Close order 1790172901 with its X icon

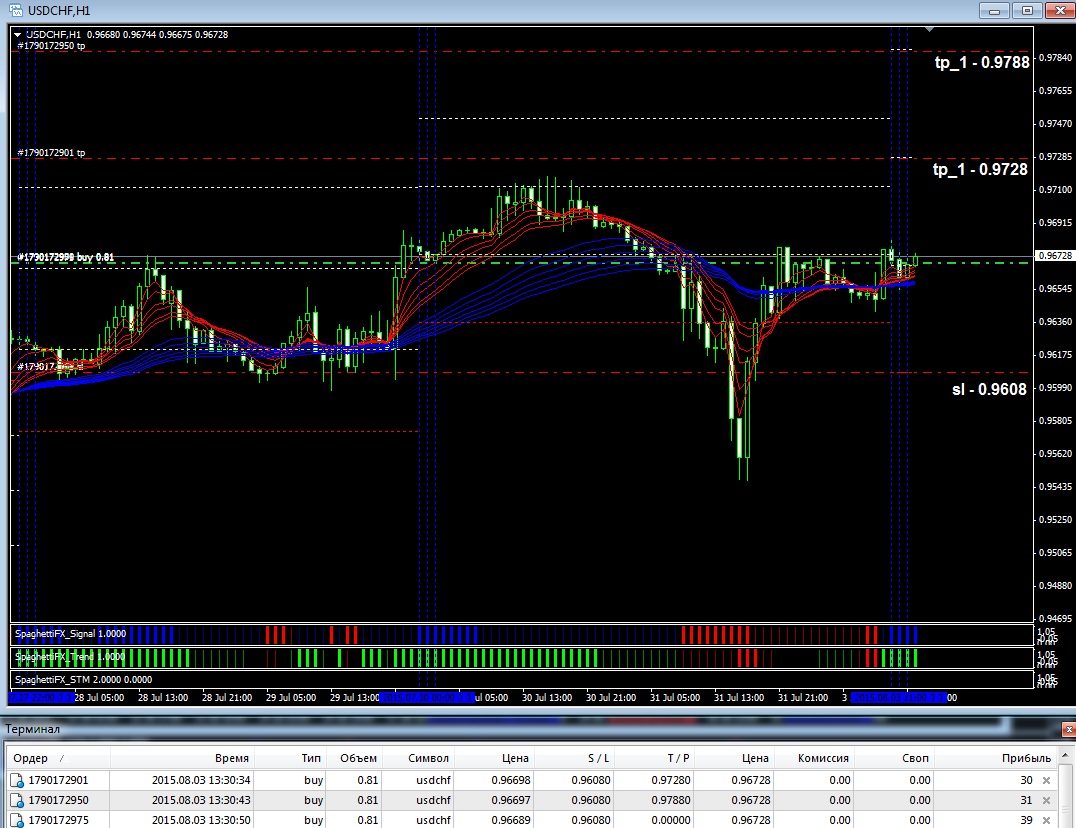coord(1047,780)
